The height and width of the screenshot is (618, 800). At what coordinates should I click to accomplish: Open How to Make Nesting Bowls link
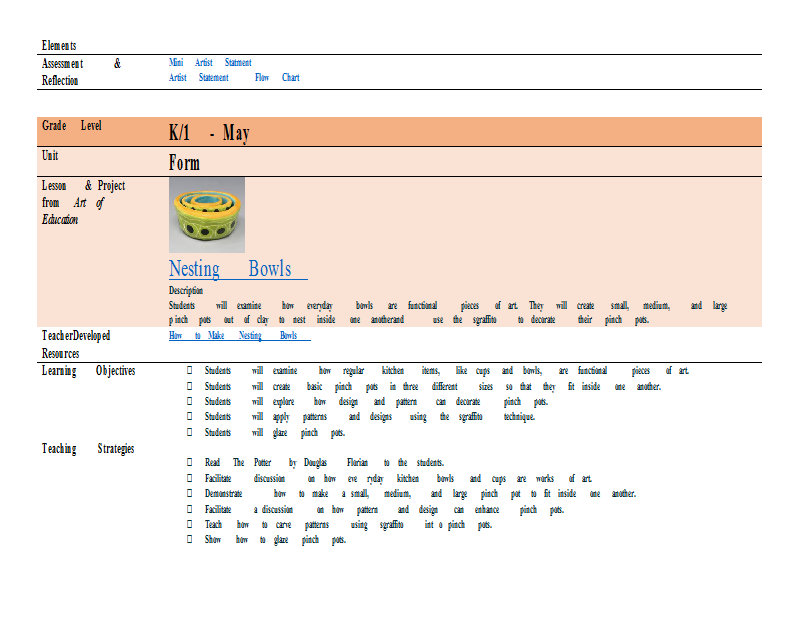point(240,335)
